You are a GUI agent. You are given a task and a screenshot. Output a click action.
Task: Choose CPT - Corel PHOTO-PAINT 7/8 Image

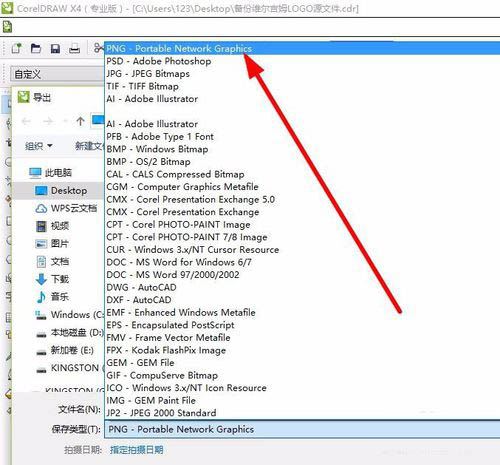[x=187, y=237]
